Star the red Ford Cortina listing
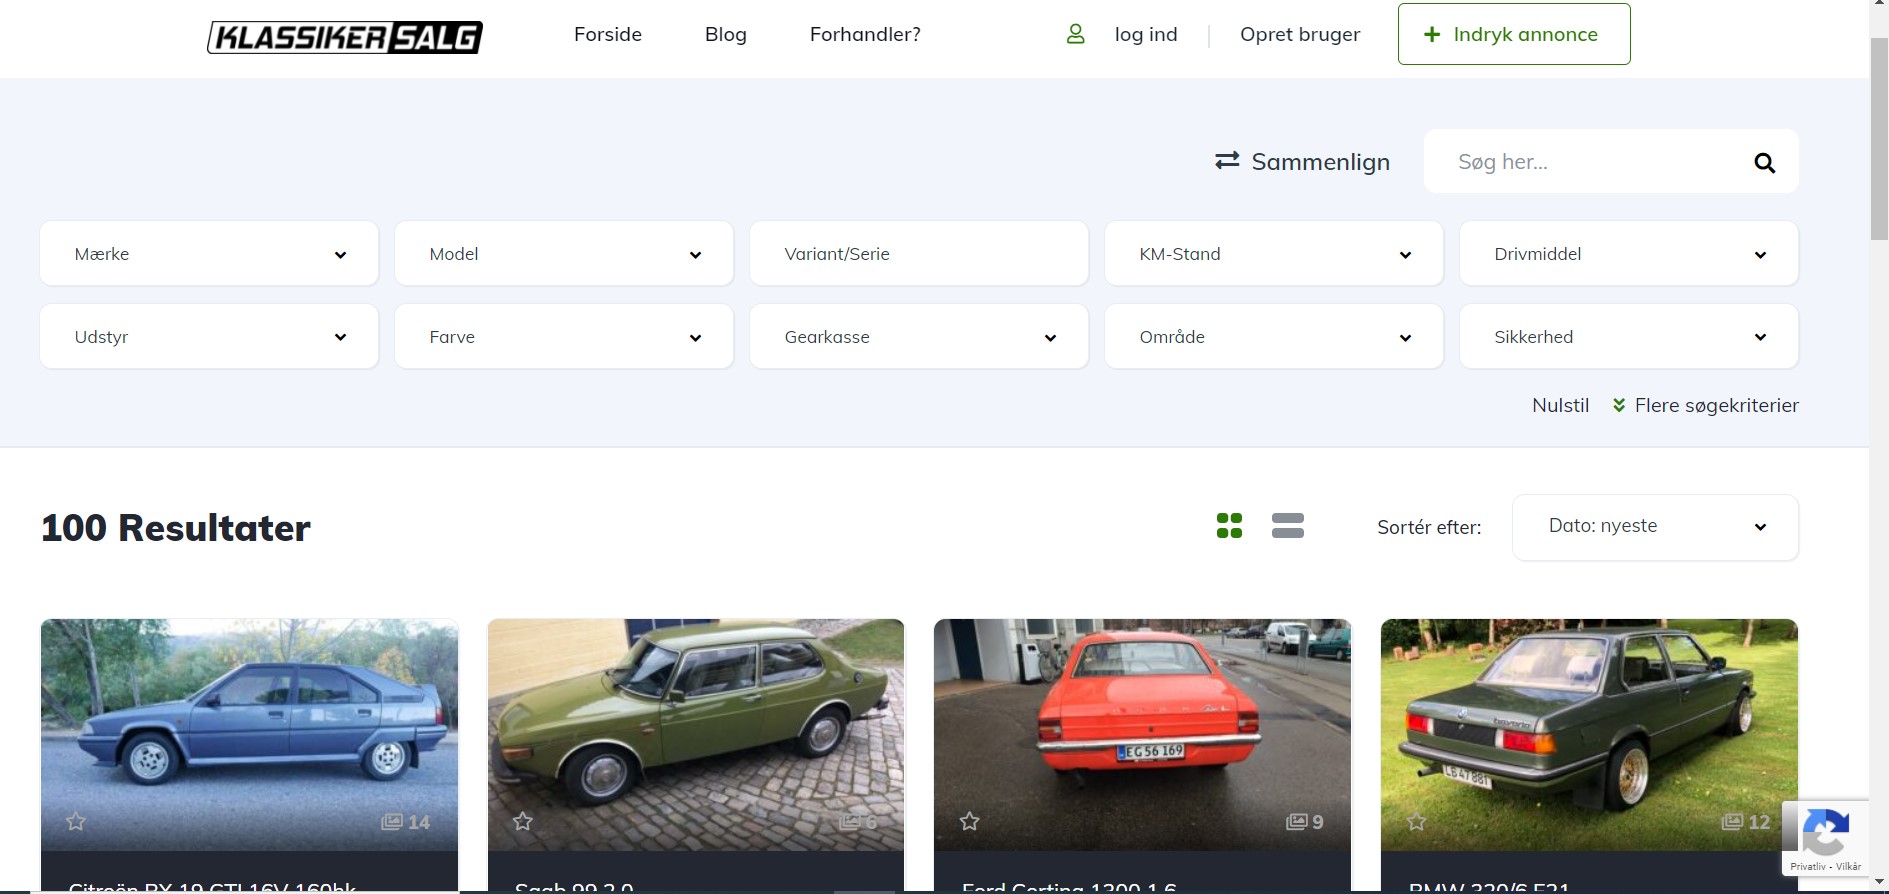1889x894 pixels. tap(969, 822)
